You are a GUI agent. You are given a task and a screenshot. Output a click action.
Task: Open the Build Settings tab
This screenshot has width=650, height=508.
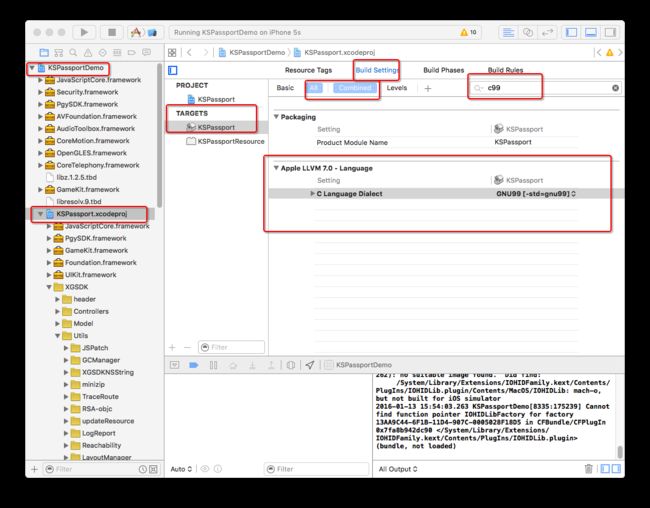pyautogui.click(x=376, y=70)
